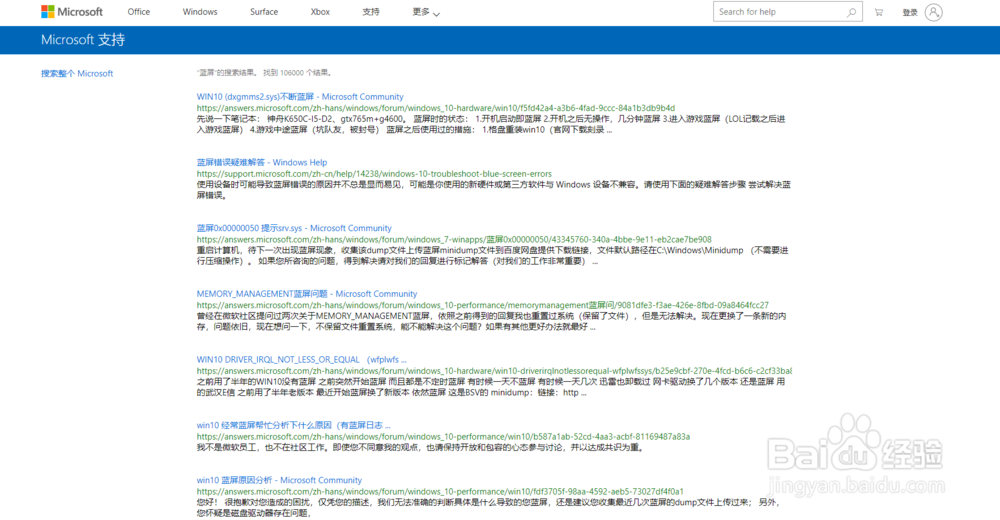Click the search magnifier icon
Screen dimensions: 1000x520
(x=851, y=12)
